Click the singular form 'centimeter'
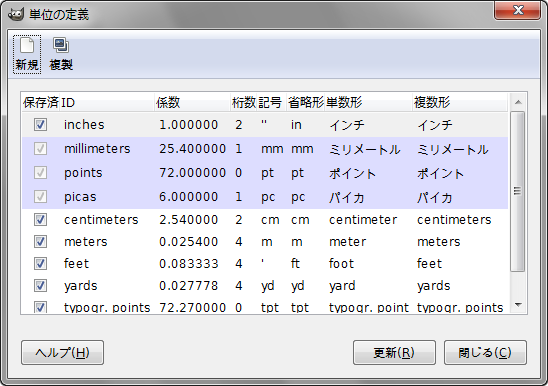 363,220
